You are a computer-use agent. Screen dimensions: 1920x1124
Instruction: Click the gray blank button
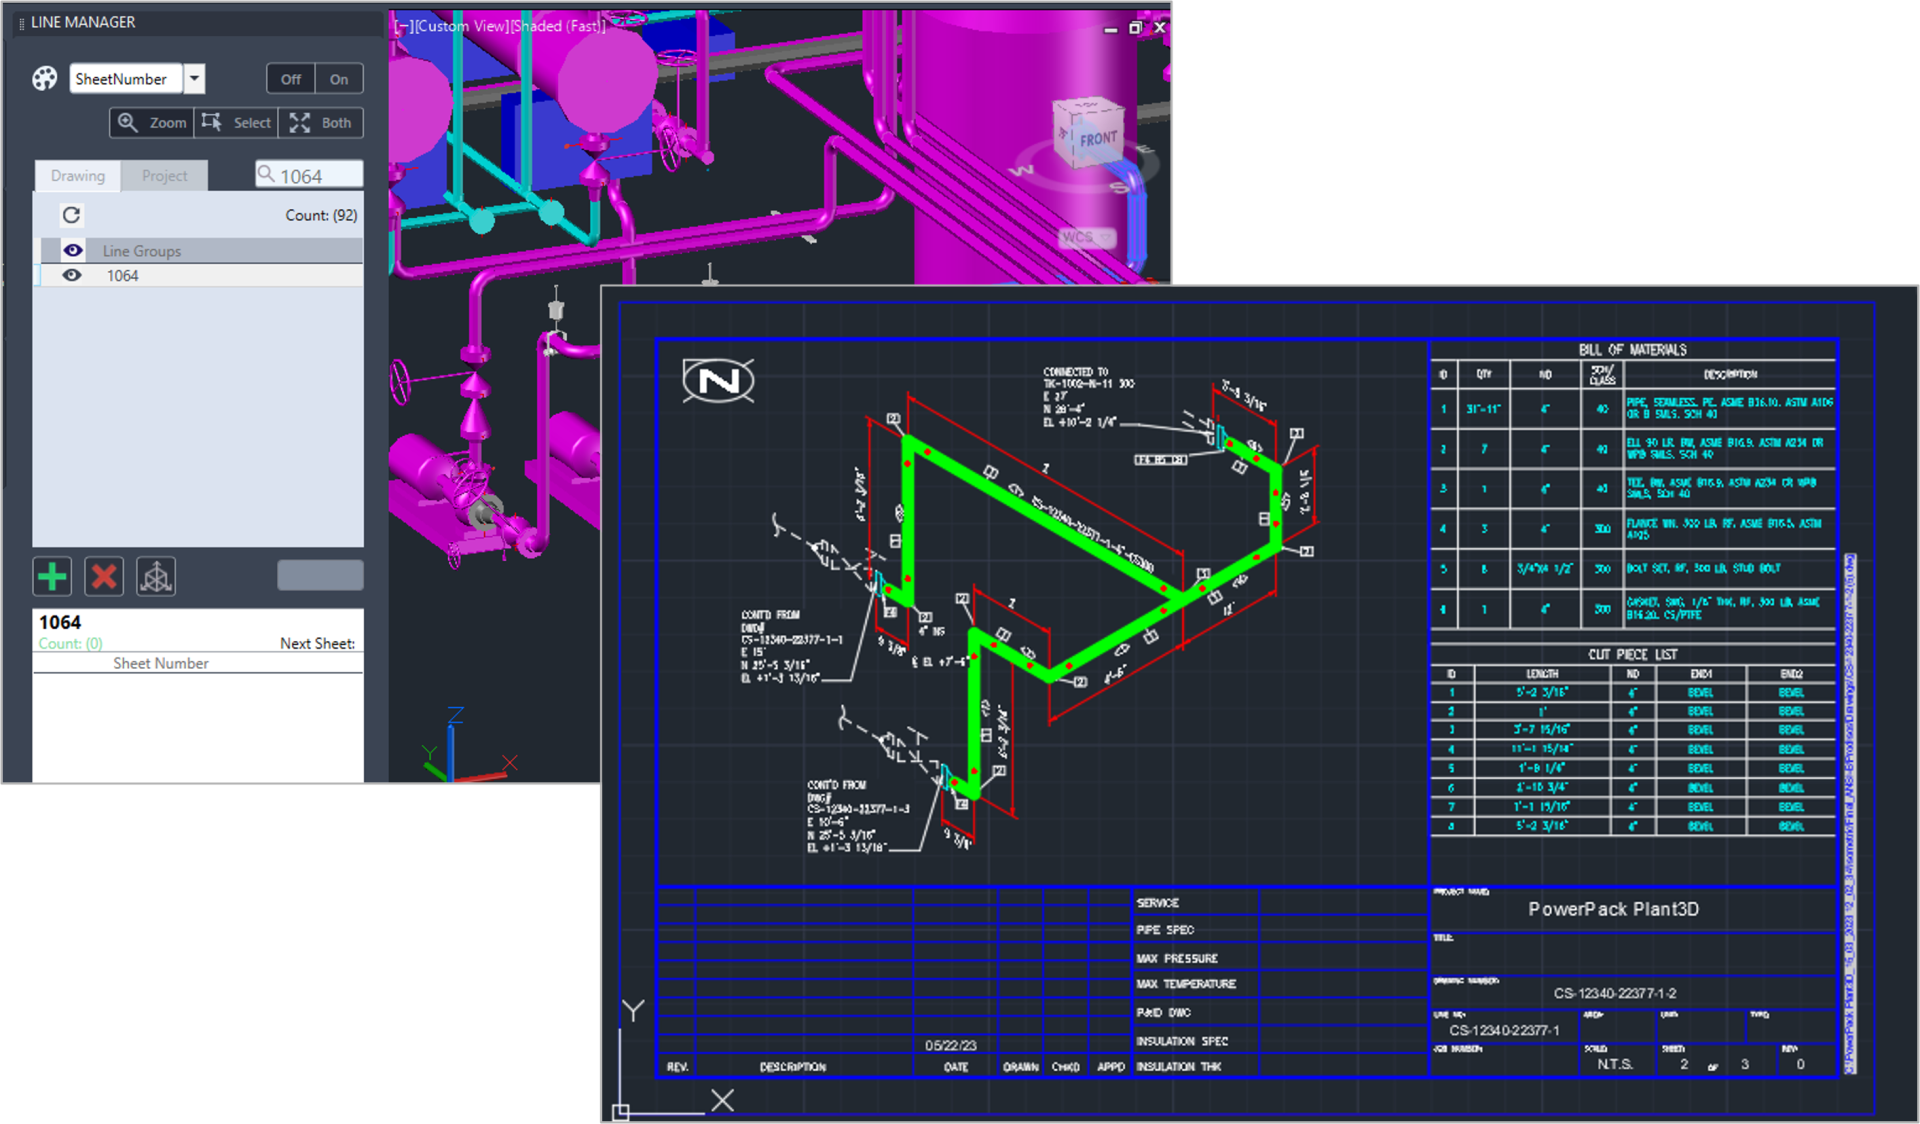pos(320,576)
